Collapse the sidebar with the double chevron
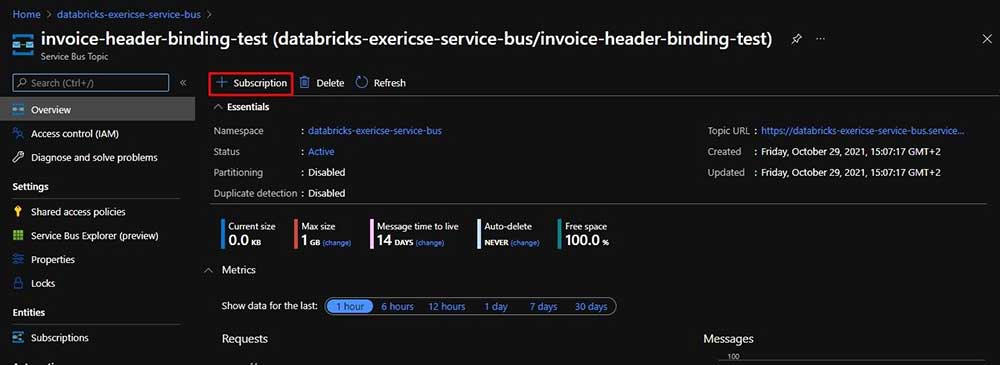Screen dimensions: 1000x365 click(183, 83)
